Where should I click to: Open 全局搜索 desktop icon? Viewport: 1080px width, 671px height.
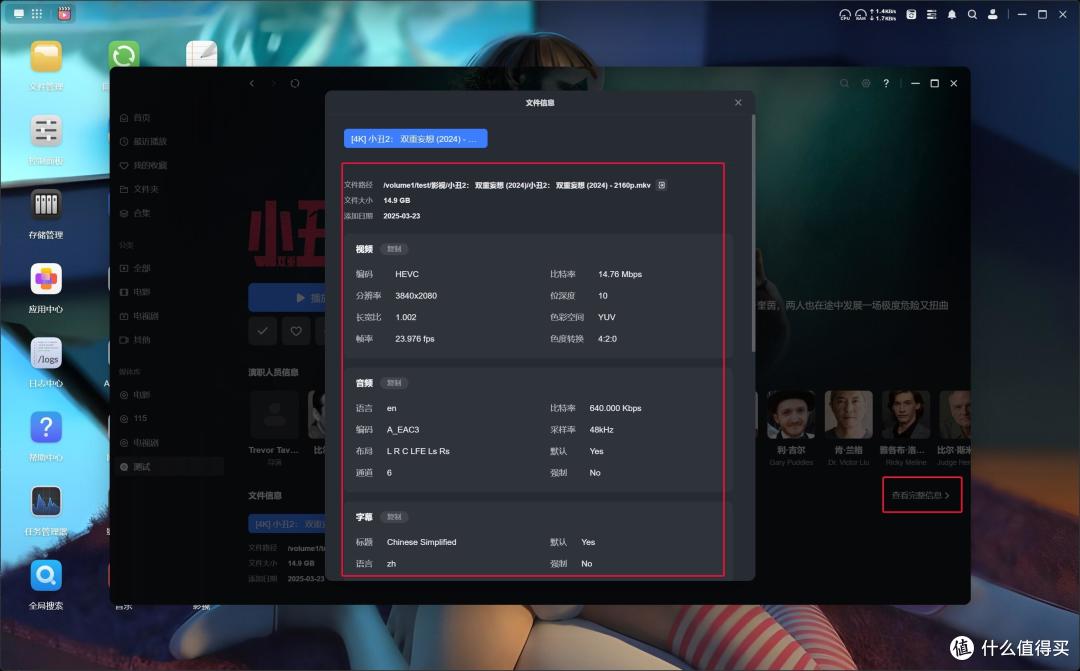(x=46, y=576)
